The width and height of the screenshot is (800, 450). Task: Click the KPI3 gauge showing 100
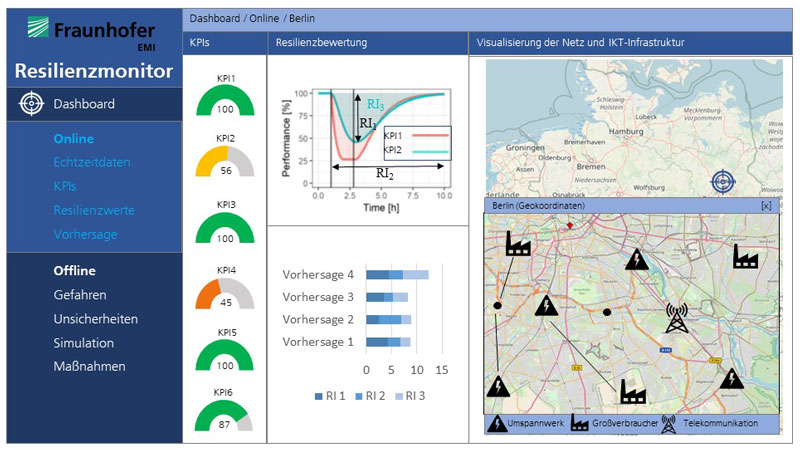225,228
